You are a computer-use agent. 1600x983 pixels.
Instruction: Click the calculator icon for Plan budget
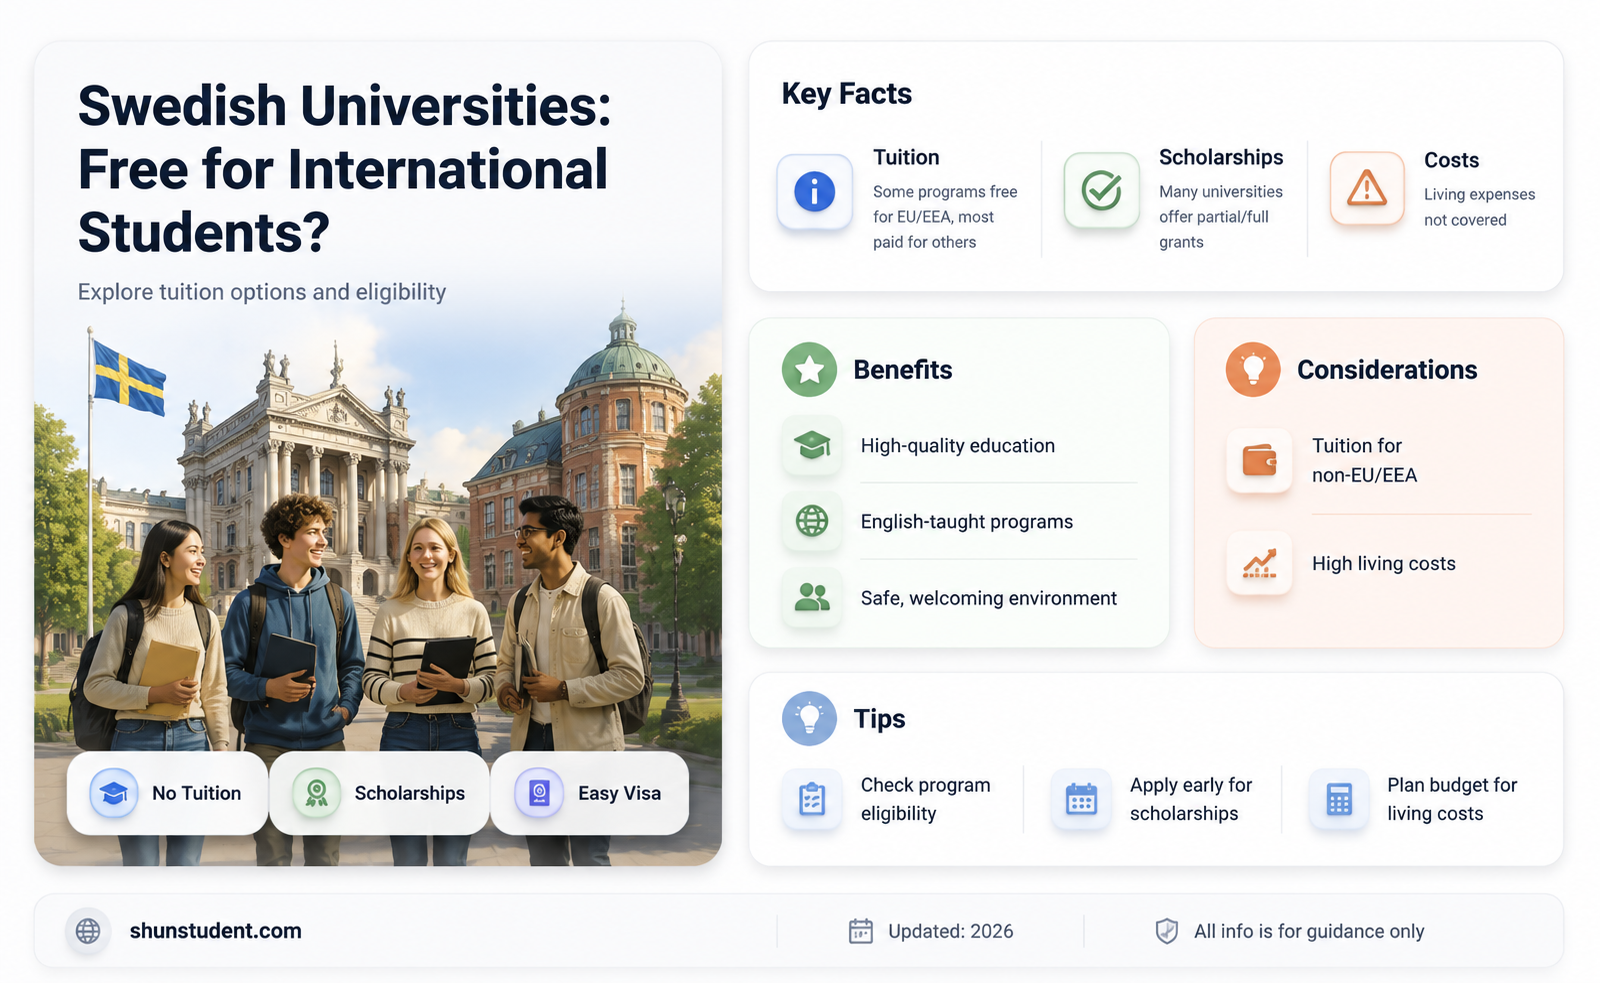(1339, 799)
